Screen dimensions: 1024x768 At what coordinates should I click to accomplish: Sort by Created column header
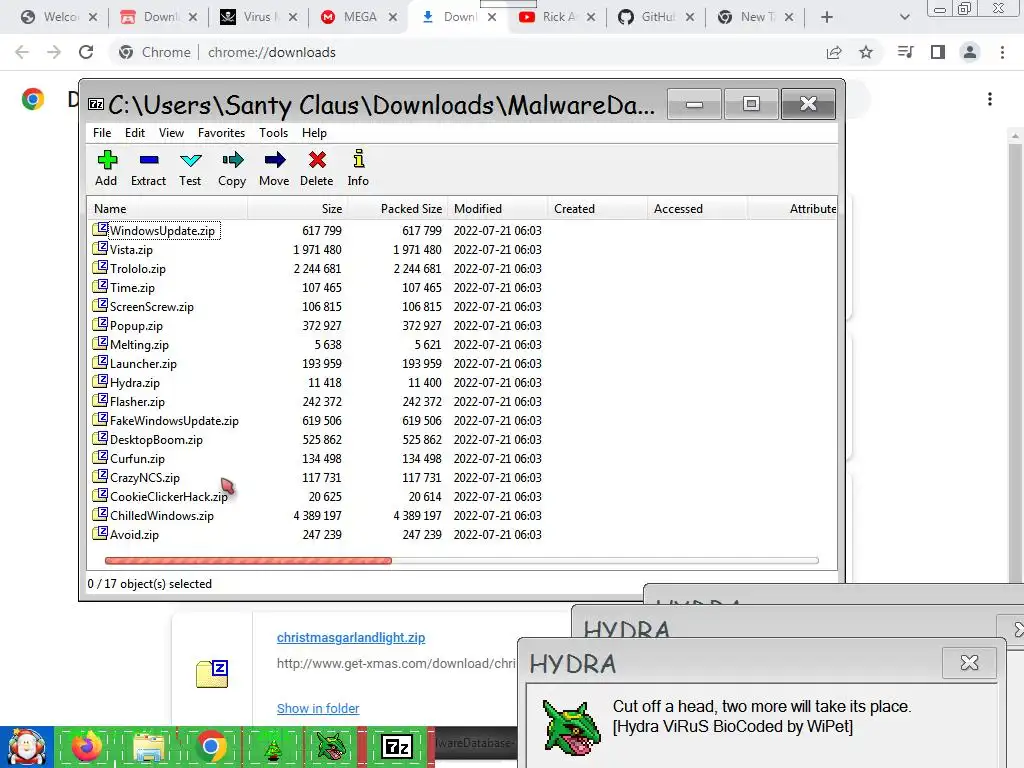pos(598,209)
